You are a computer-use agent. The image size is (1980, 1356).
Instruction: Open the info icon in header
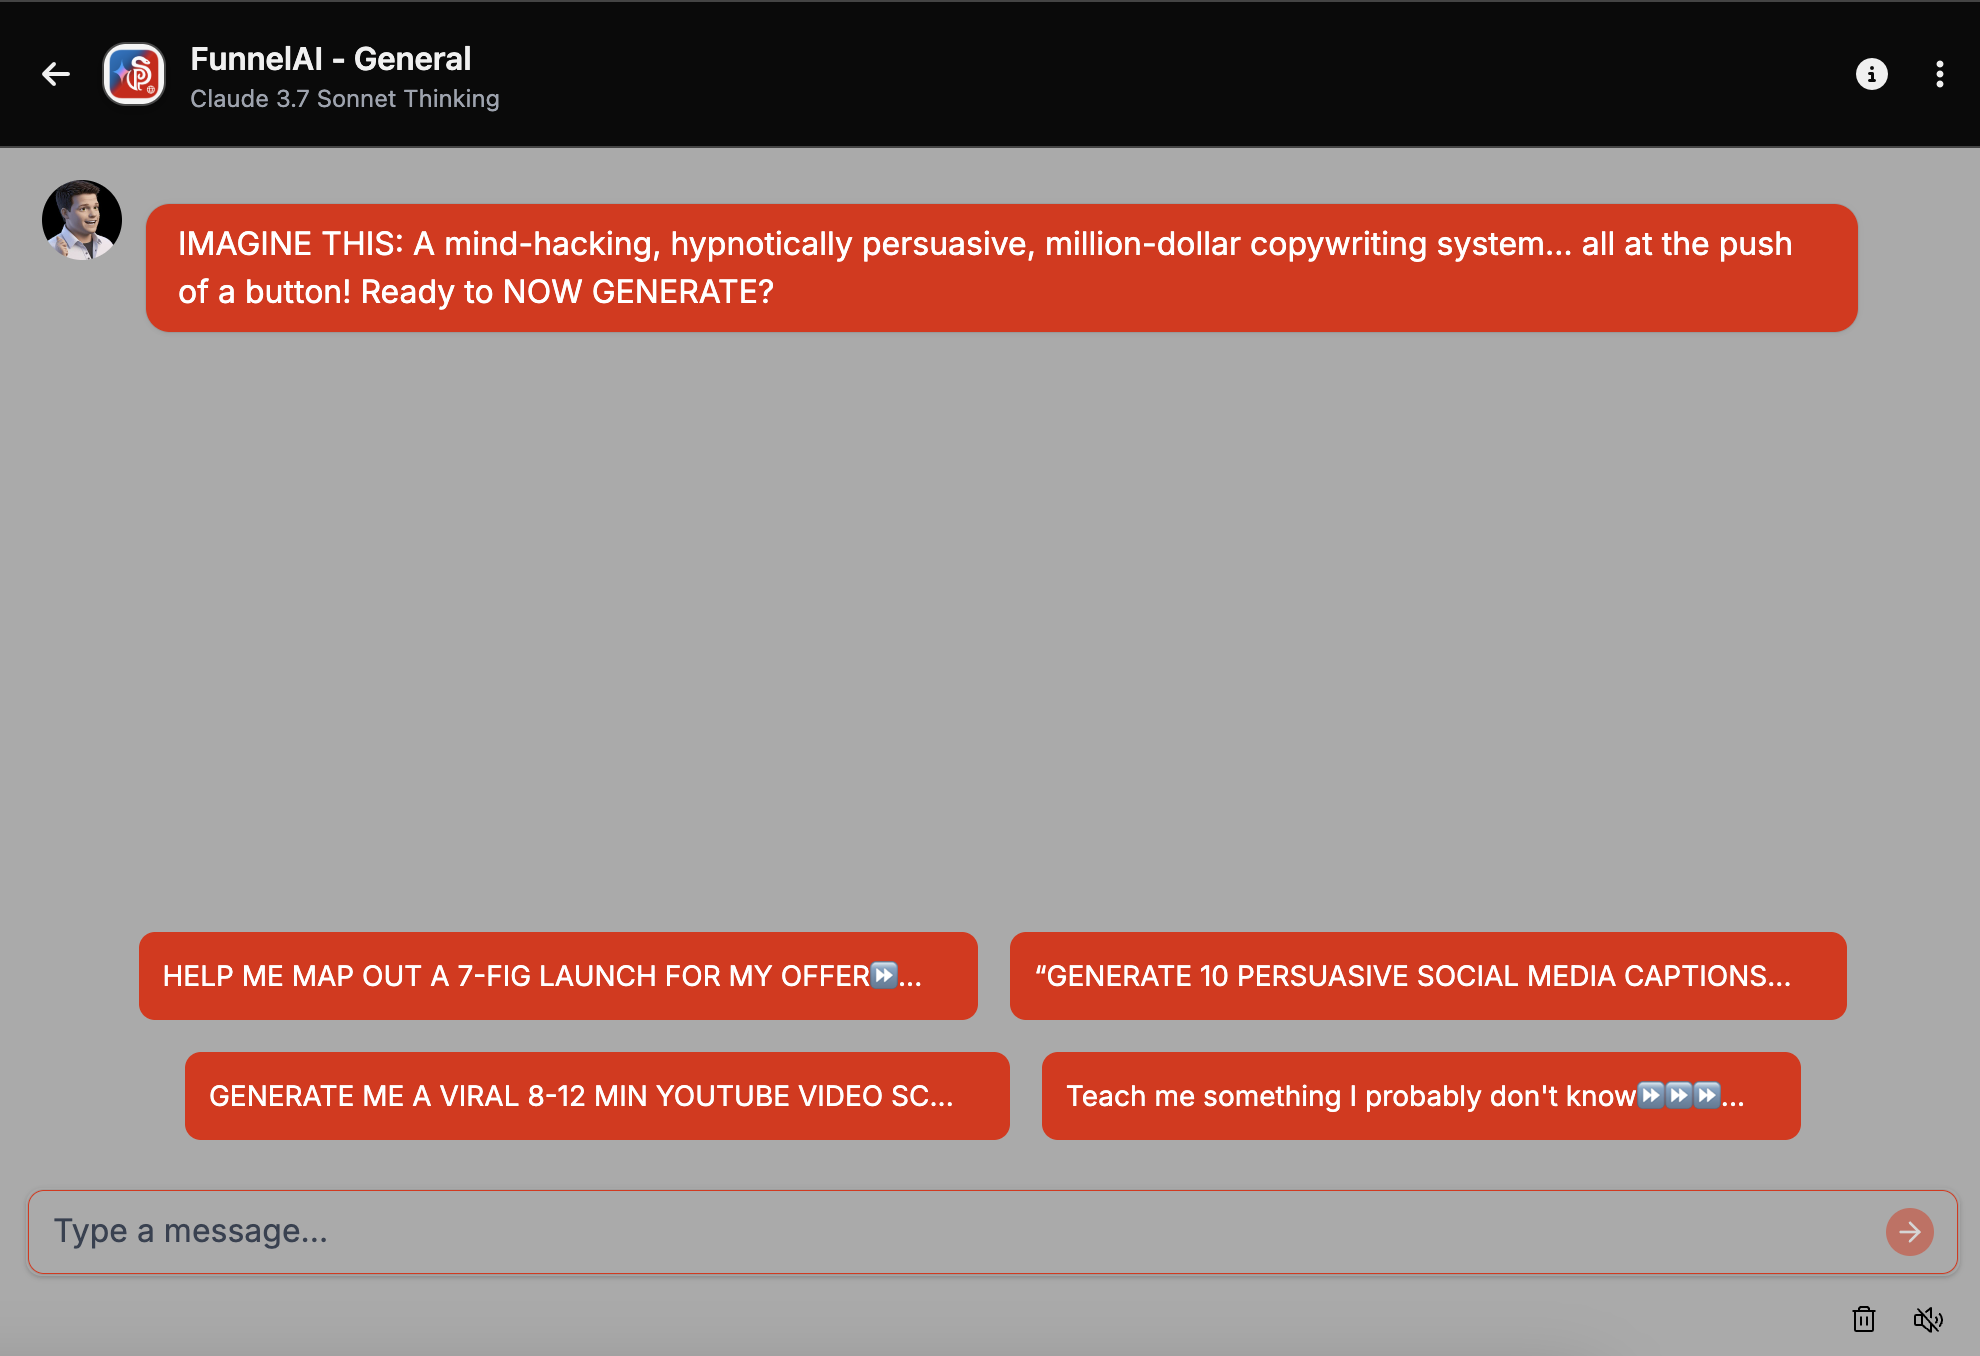point(1871,74)
